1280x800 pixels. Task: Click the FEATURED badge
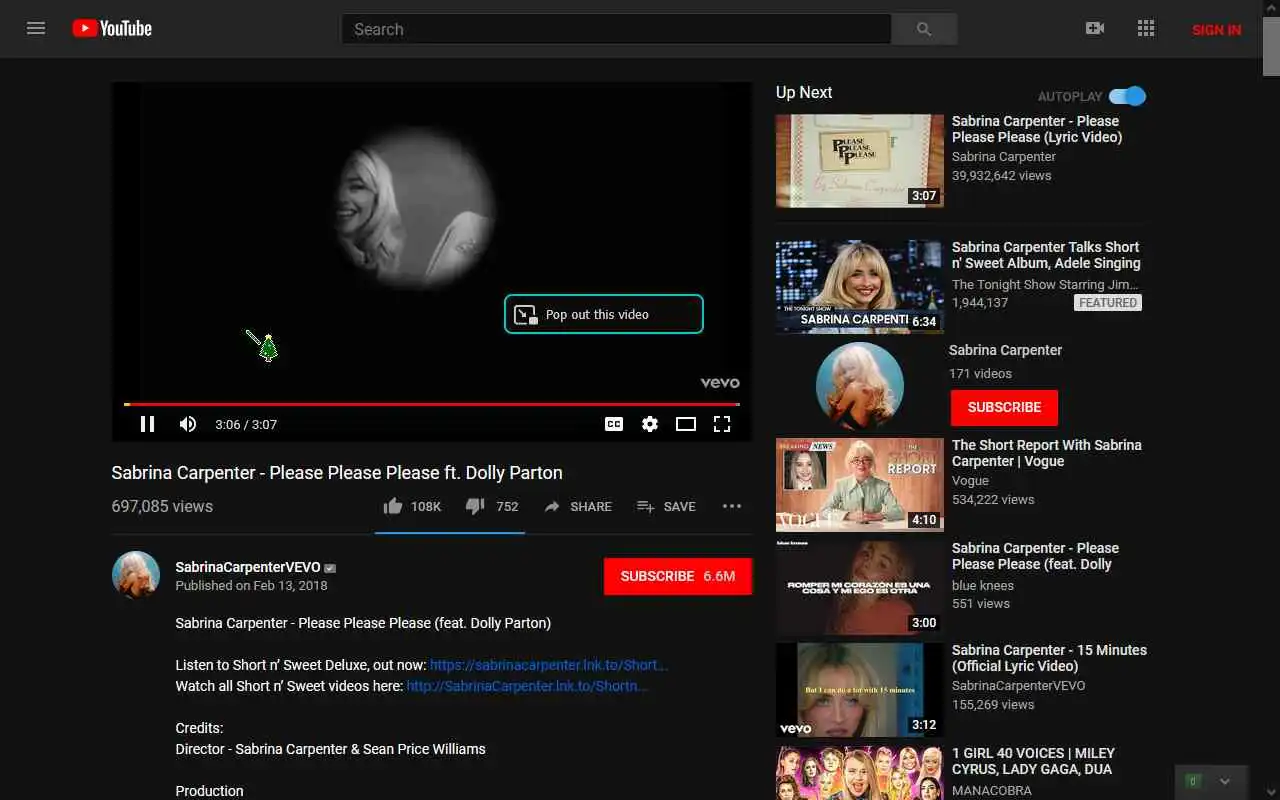[x=1108, y=302]
